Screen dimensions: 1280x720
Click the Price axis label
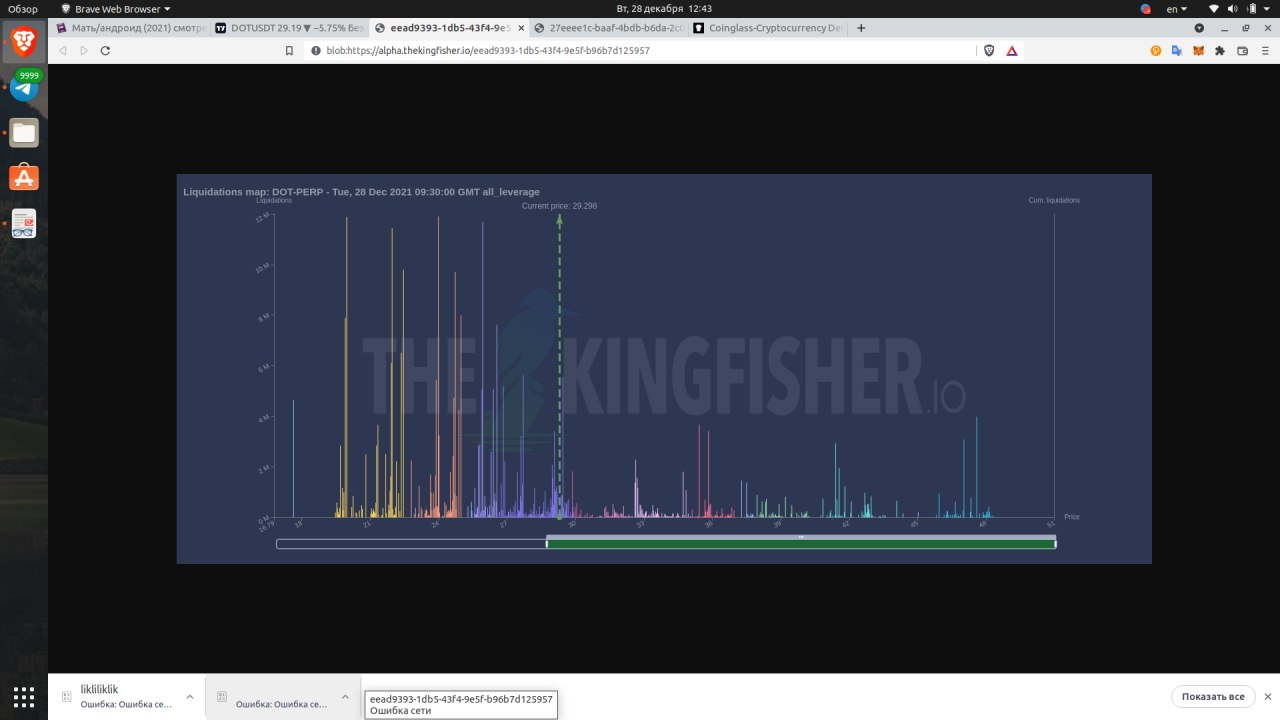[1072, 517]
